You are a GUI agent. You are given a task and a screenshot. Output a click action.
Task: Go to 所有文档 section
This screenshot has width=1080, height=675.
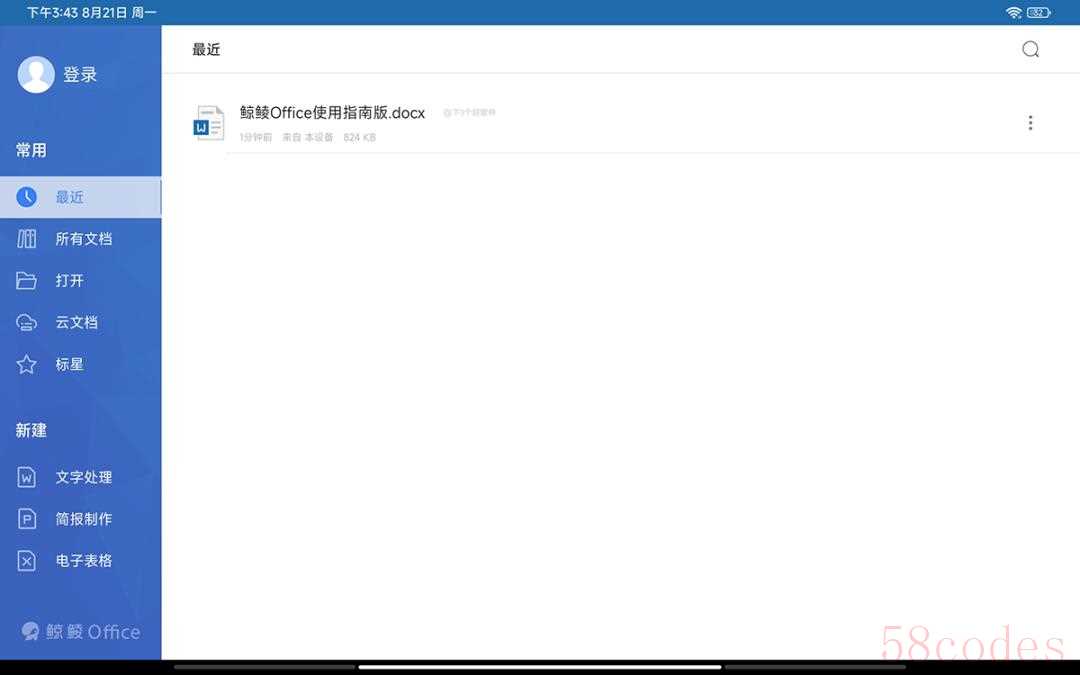click(81, 239)
